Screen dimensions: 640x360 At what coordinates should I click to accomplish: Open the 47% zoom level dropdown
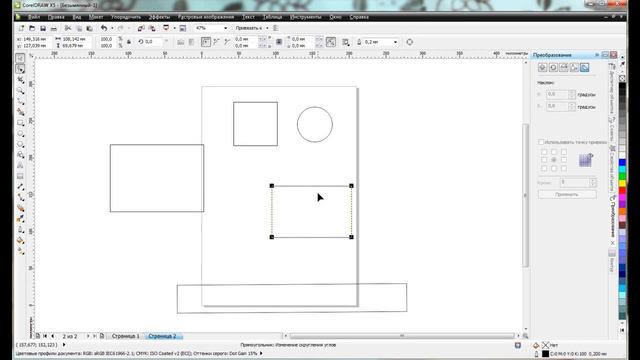(x=225, y=28)
